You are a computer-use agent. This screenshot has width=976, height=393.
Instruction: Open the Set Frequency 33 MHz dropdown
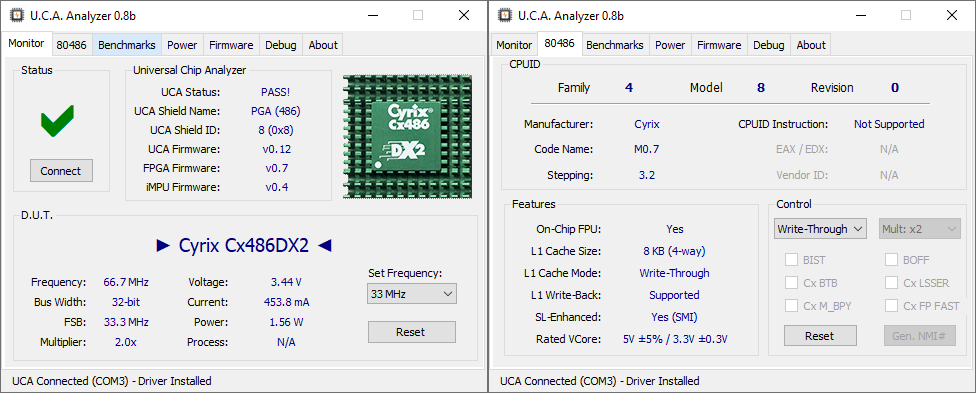pos(411,293)
